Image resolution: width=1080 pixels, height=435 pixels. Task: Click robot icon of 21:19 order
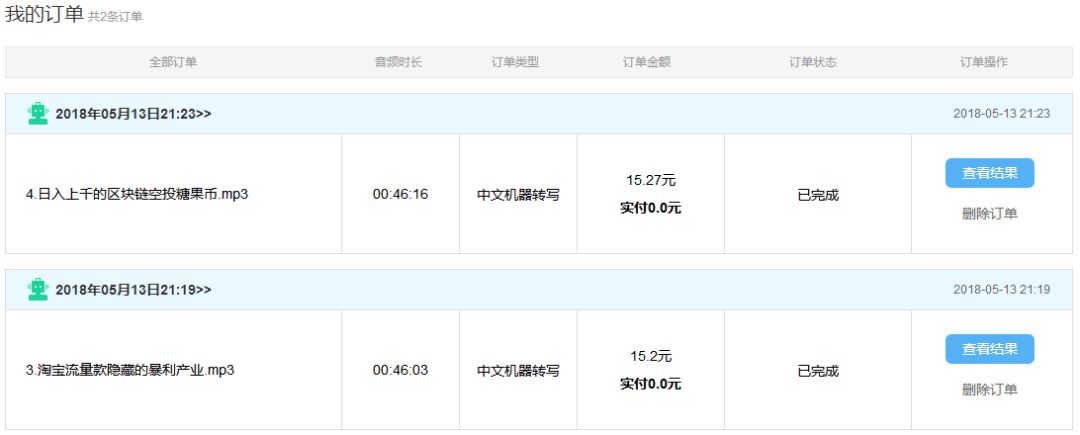click(x=38, y=290)
